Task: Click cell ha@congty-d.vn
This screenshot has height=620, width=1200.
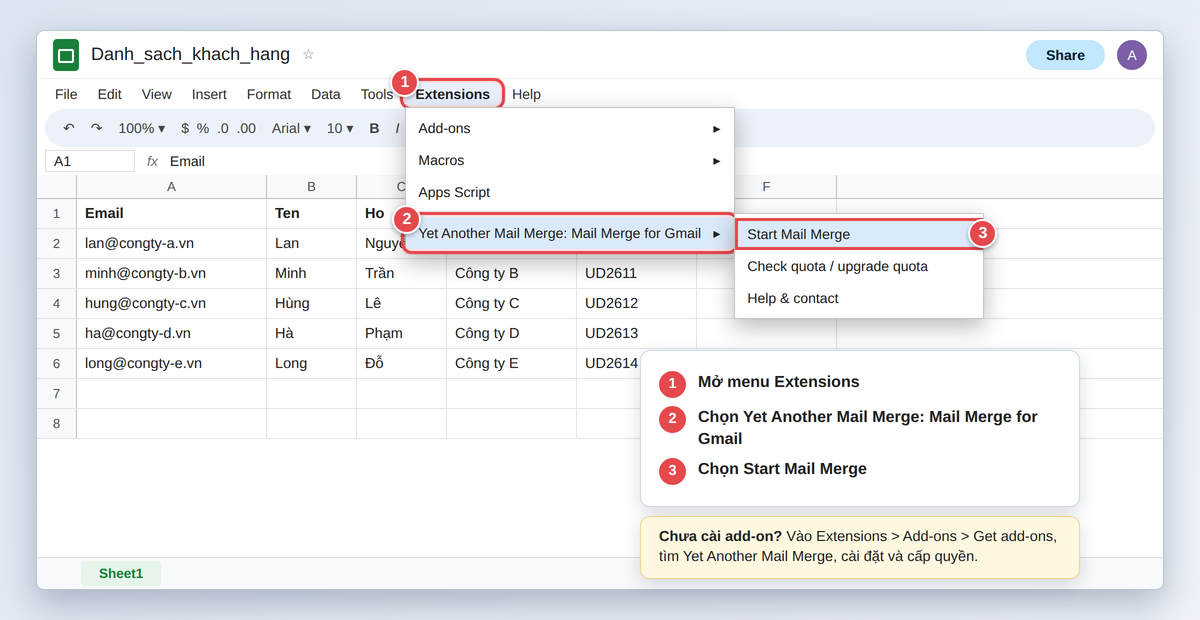Action: click(172, 333)
